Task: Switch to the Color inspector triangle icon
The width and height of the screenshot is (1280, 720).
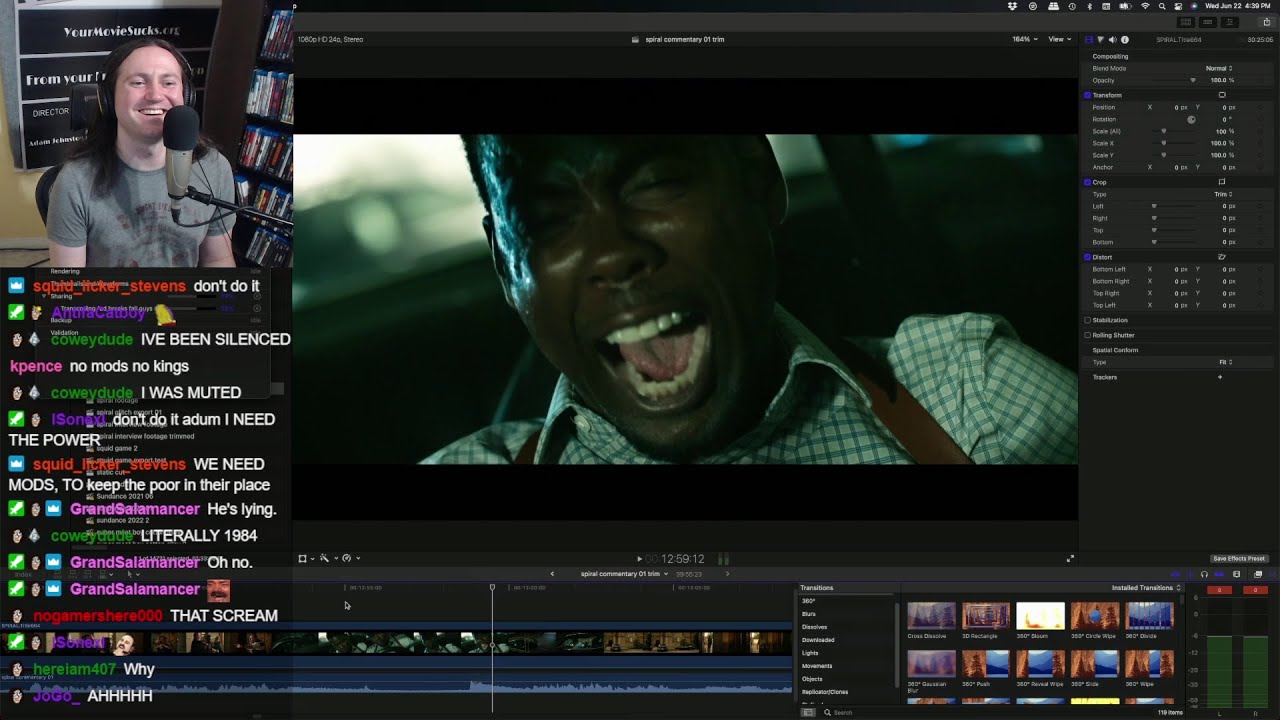Action: 1100,39
